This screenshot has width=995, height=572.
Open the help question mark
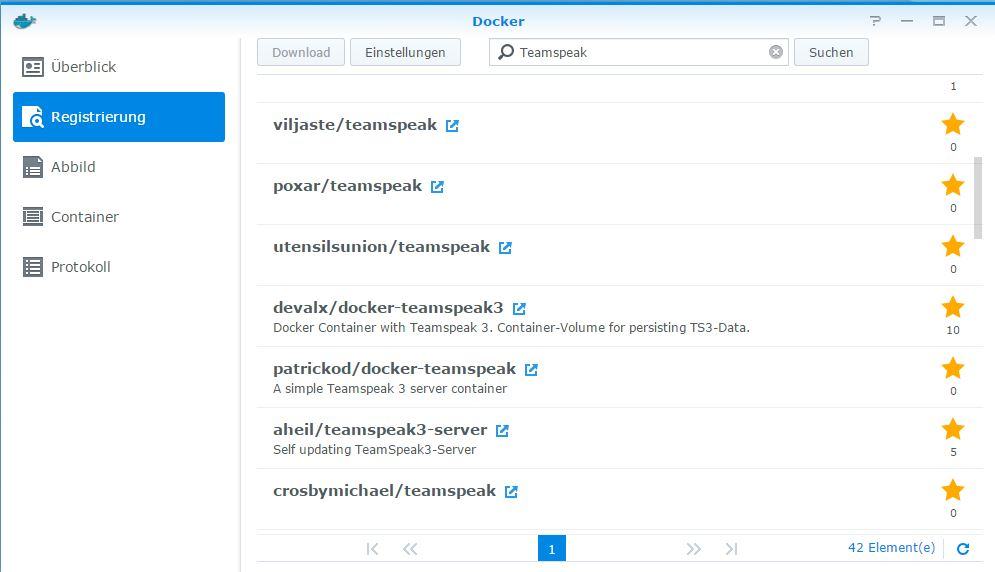click(876, 21)
